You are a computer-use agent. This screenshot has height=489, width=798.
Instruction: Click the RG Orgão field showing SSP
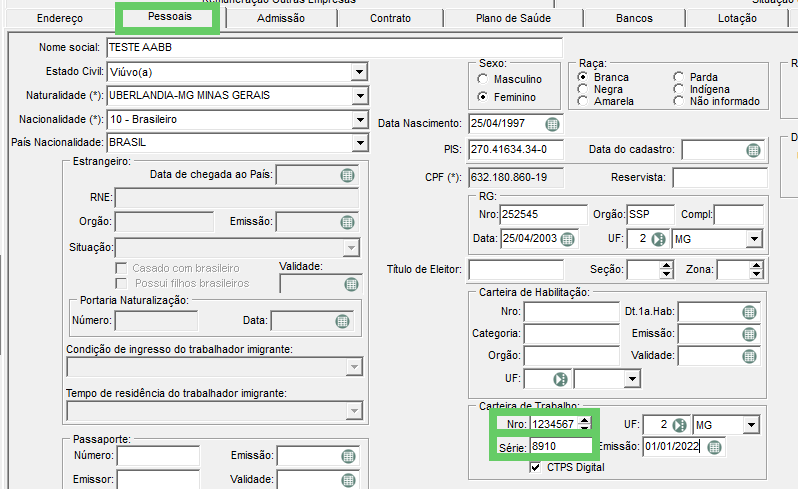tap(650, 214)
